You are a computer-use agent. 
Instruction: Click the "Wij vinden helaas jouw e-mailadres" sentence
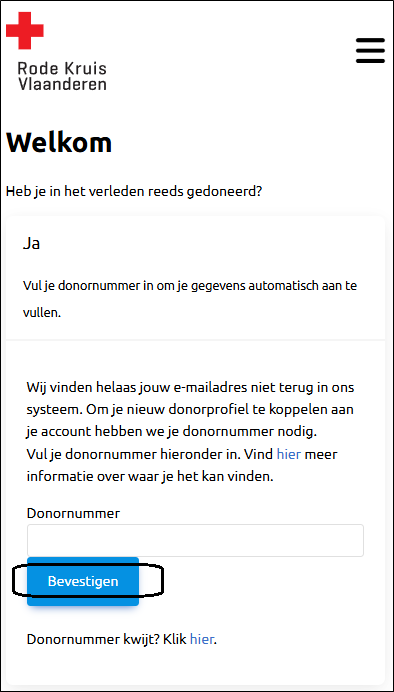click(x=191, y=388)
